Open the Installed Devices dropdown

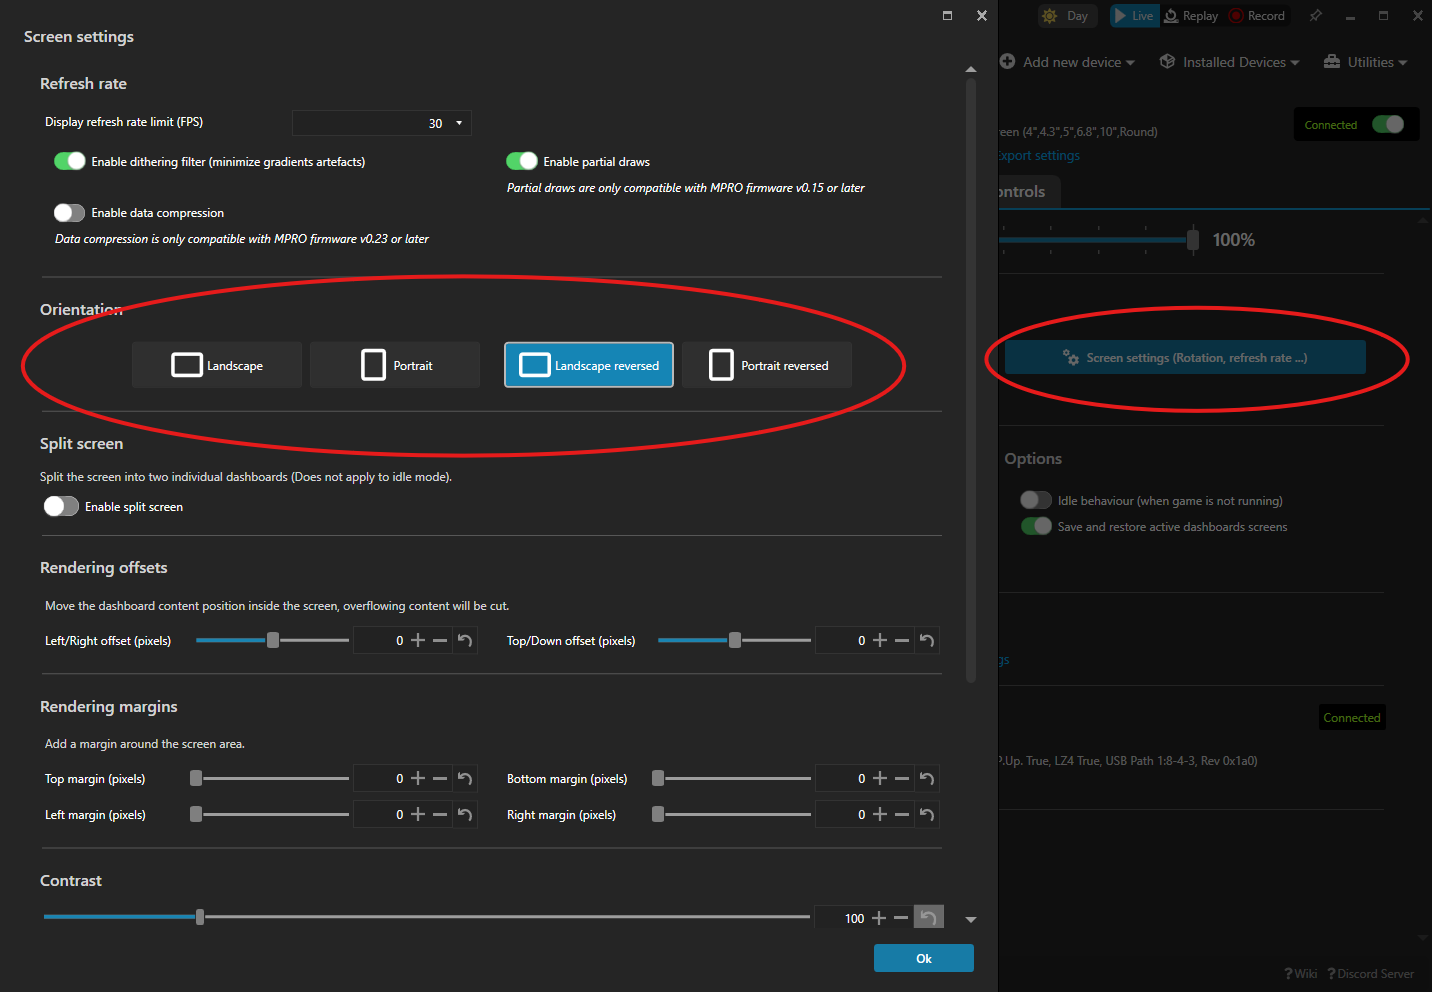1230,62
